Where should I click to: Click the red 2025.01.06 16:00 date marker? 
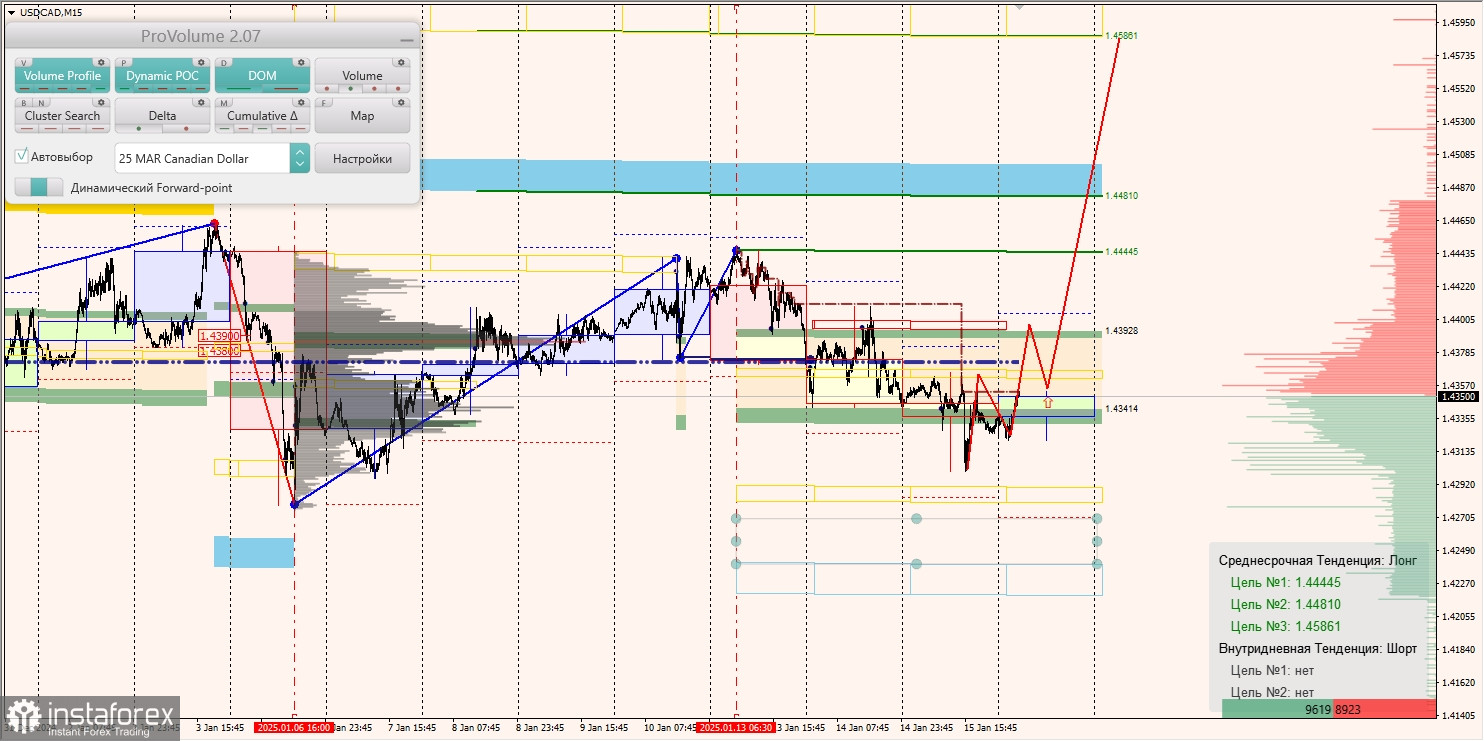tap(294, 728)
